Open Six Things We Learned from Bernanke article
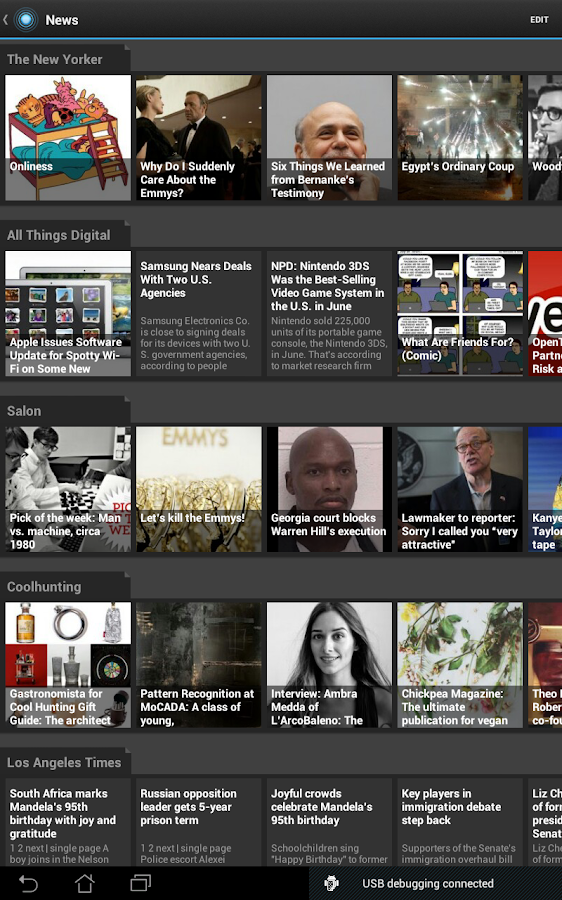The image size is (562, 900). pyautogui.click(x=330, y=138)
